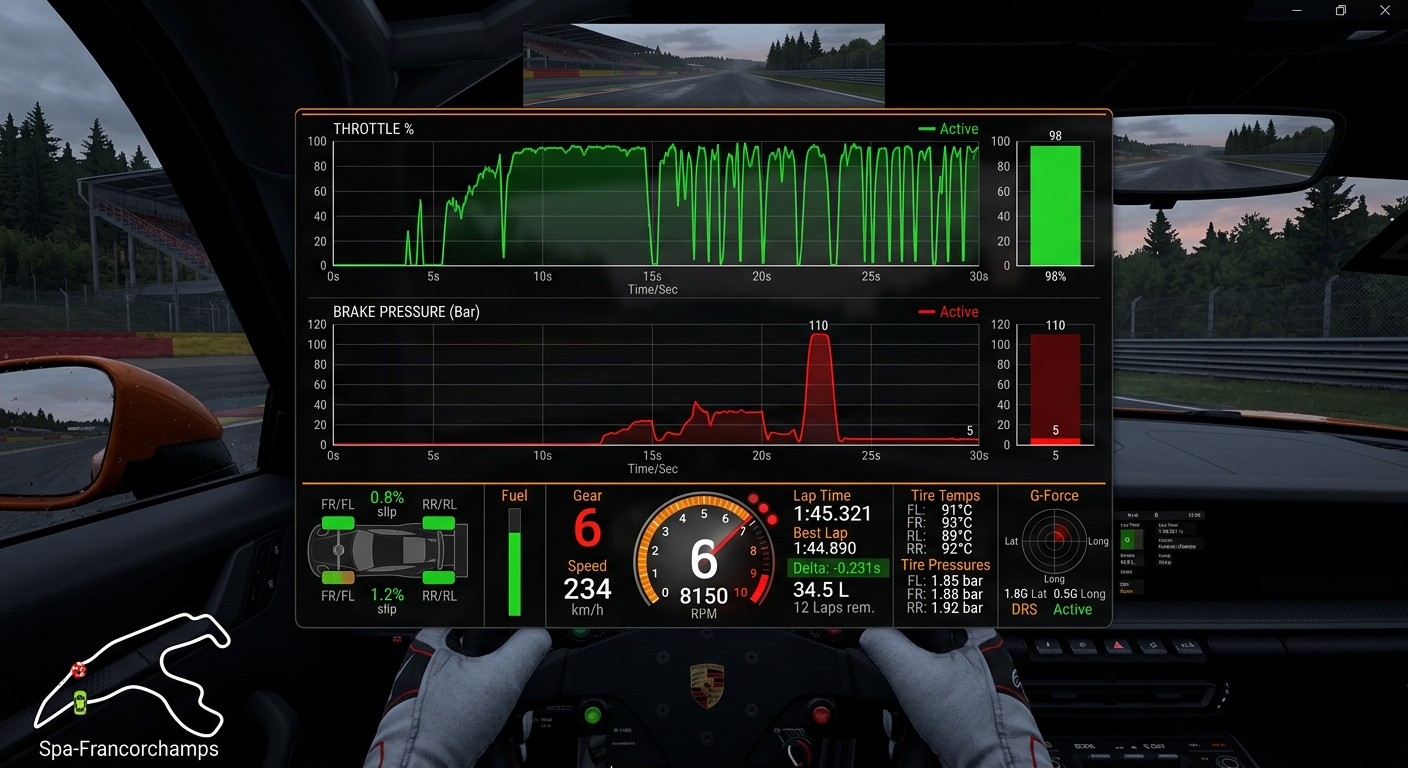Click the FR 1.88 bar pressure

(944, 594)
